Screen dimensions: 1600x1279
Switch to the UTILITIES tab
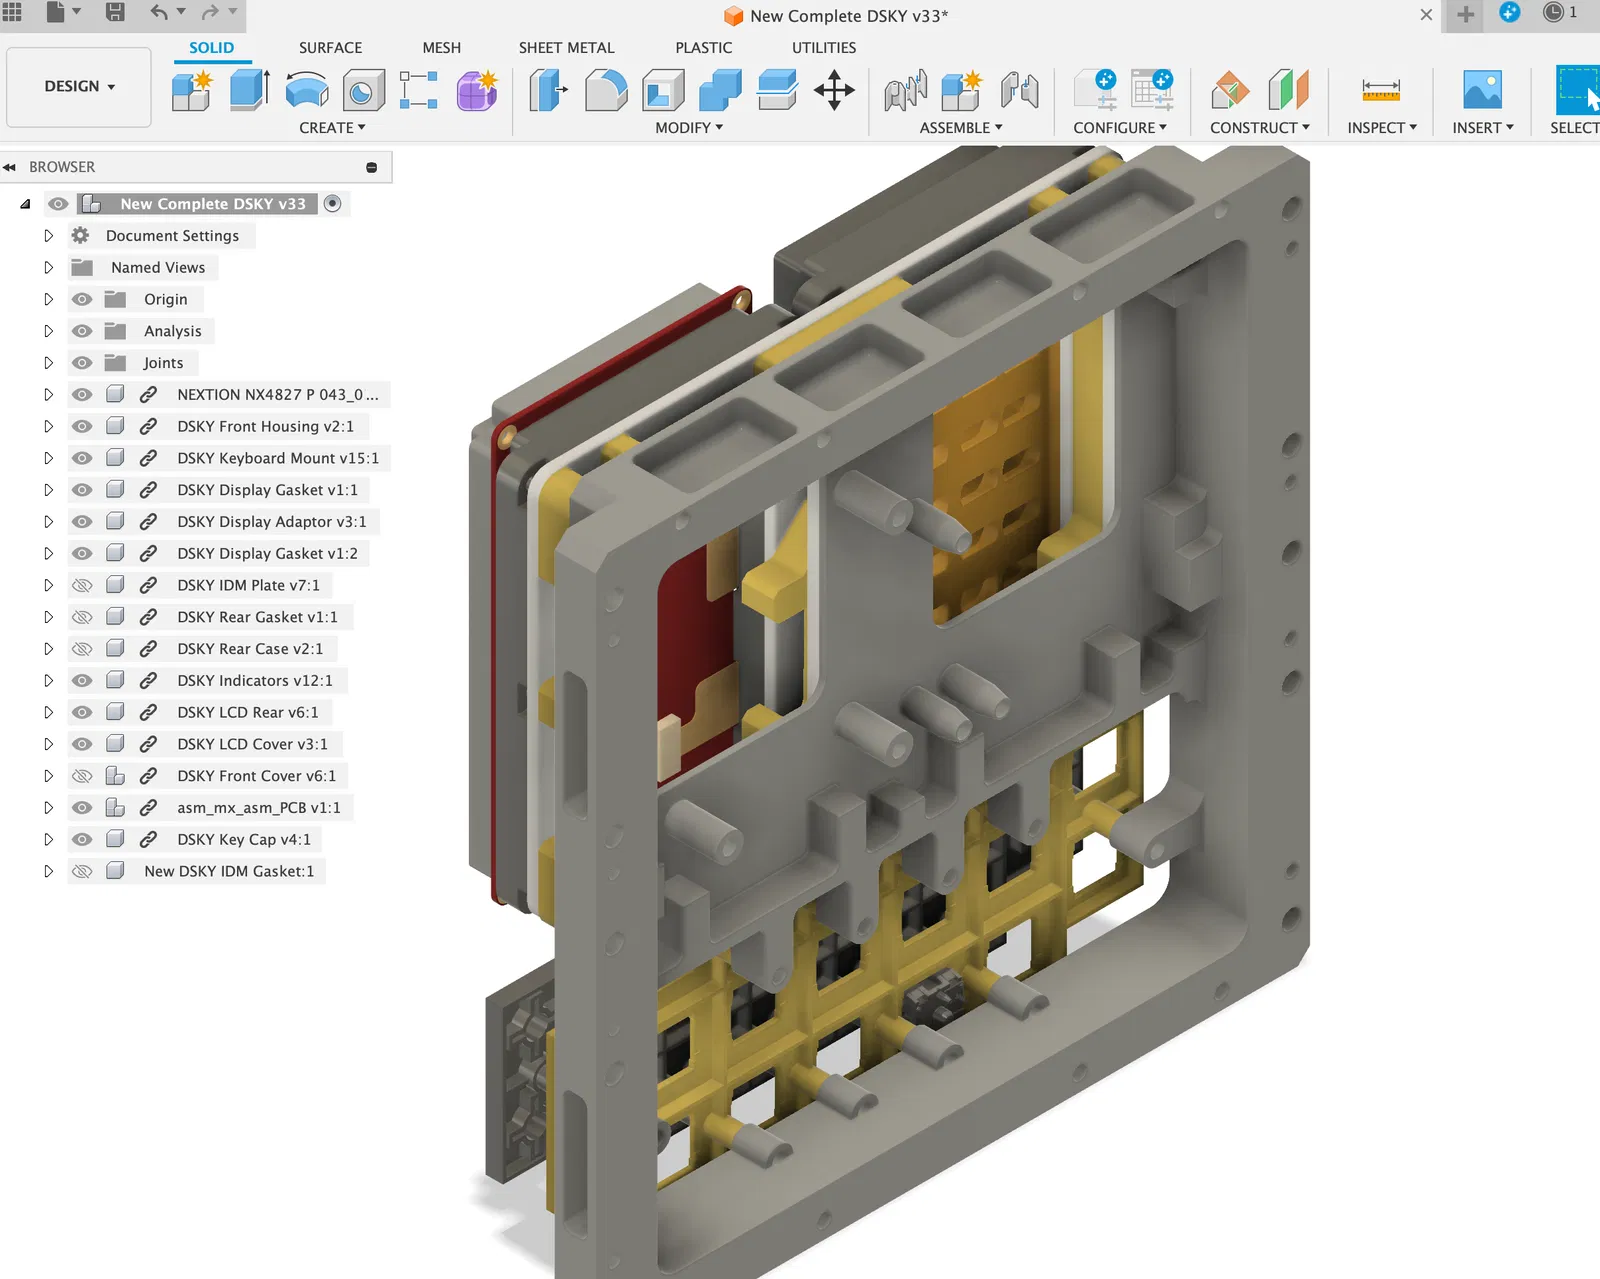824,48
